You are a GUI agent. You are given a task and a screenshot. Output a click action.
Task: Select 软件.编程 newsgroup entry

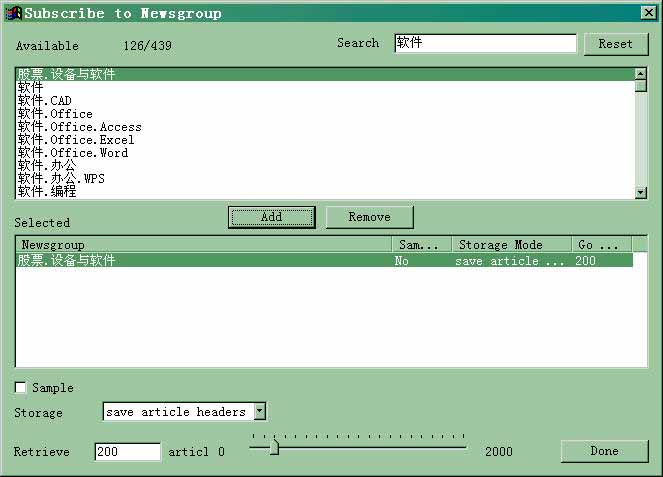[47, 191]
